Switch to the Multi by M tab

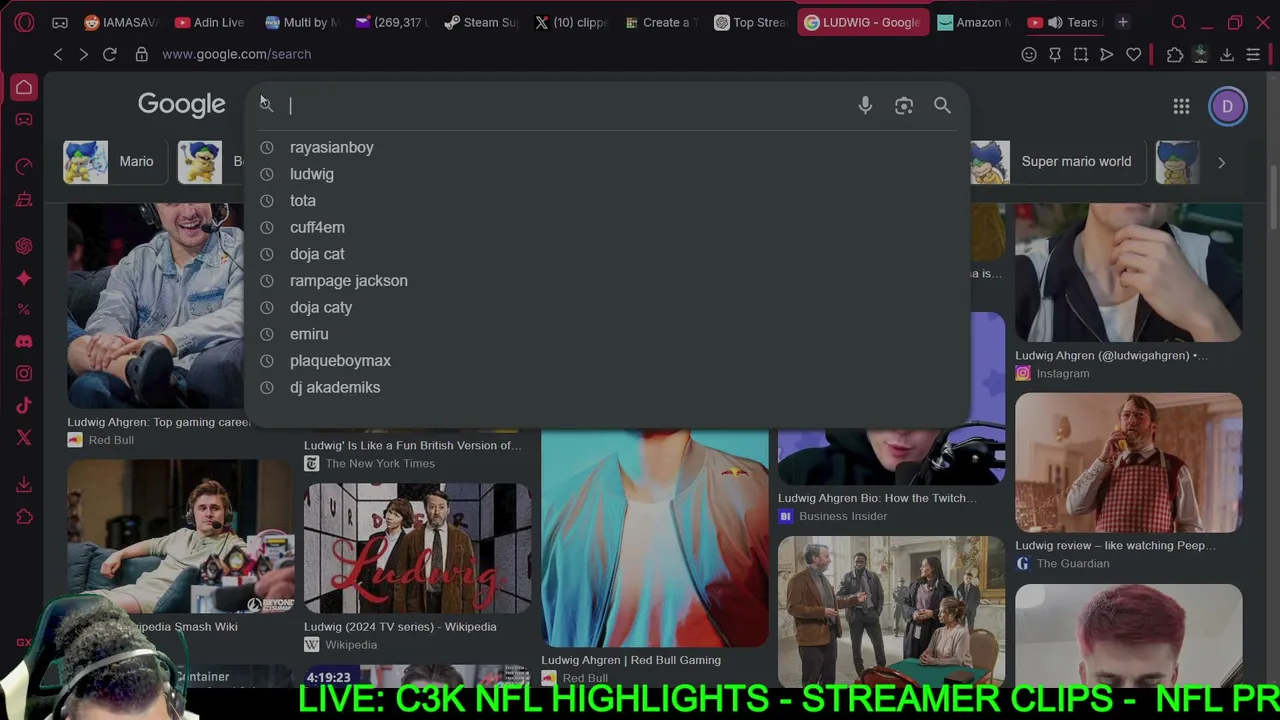300,22
